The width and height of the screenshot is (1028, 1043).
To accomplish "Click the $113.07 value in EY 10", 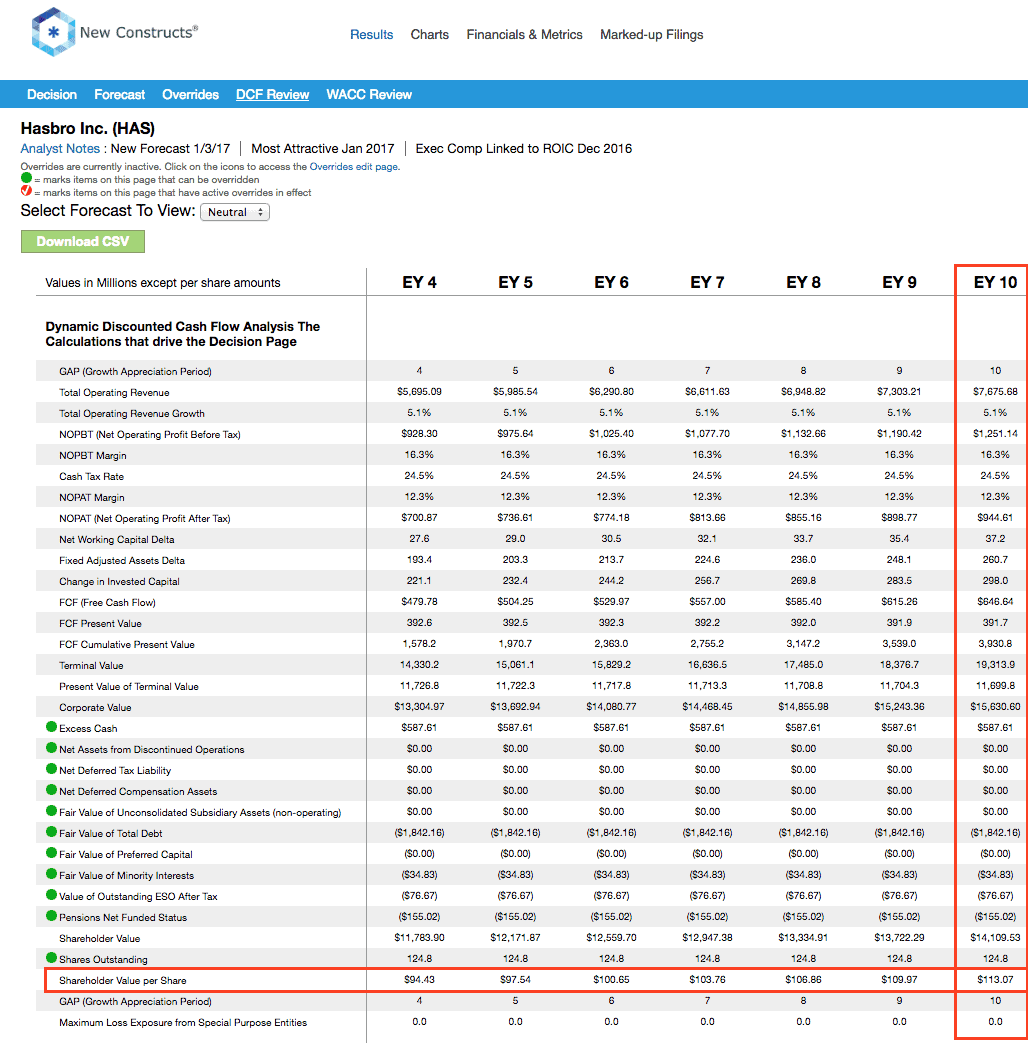I will point(995,979).
